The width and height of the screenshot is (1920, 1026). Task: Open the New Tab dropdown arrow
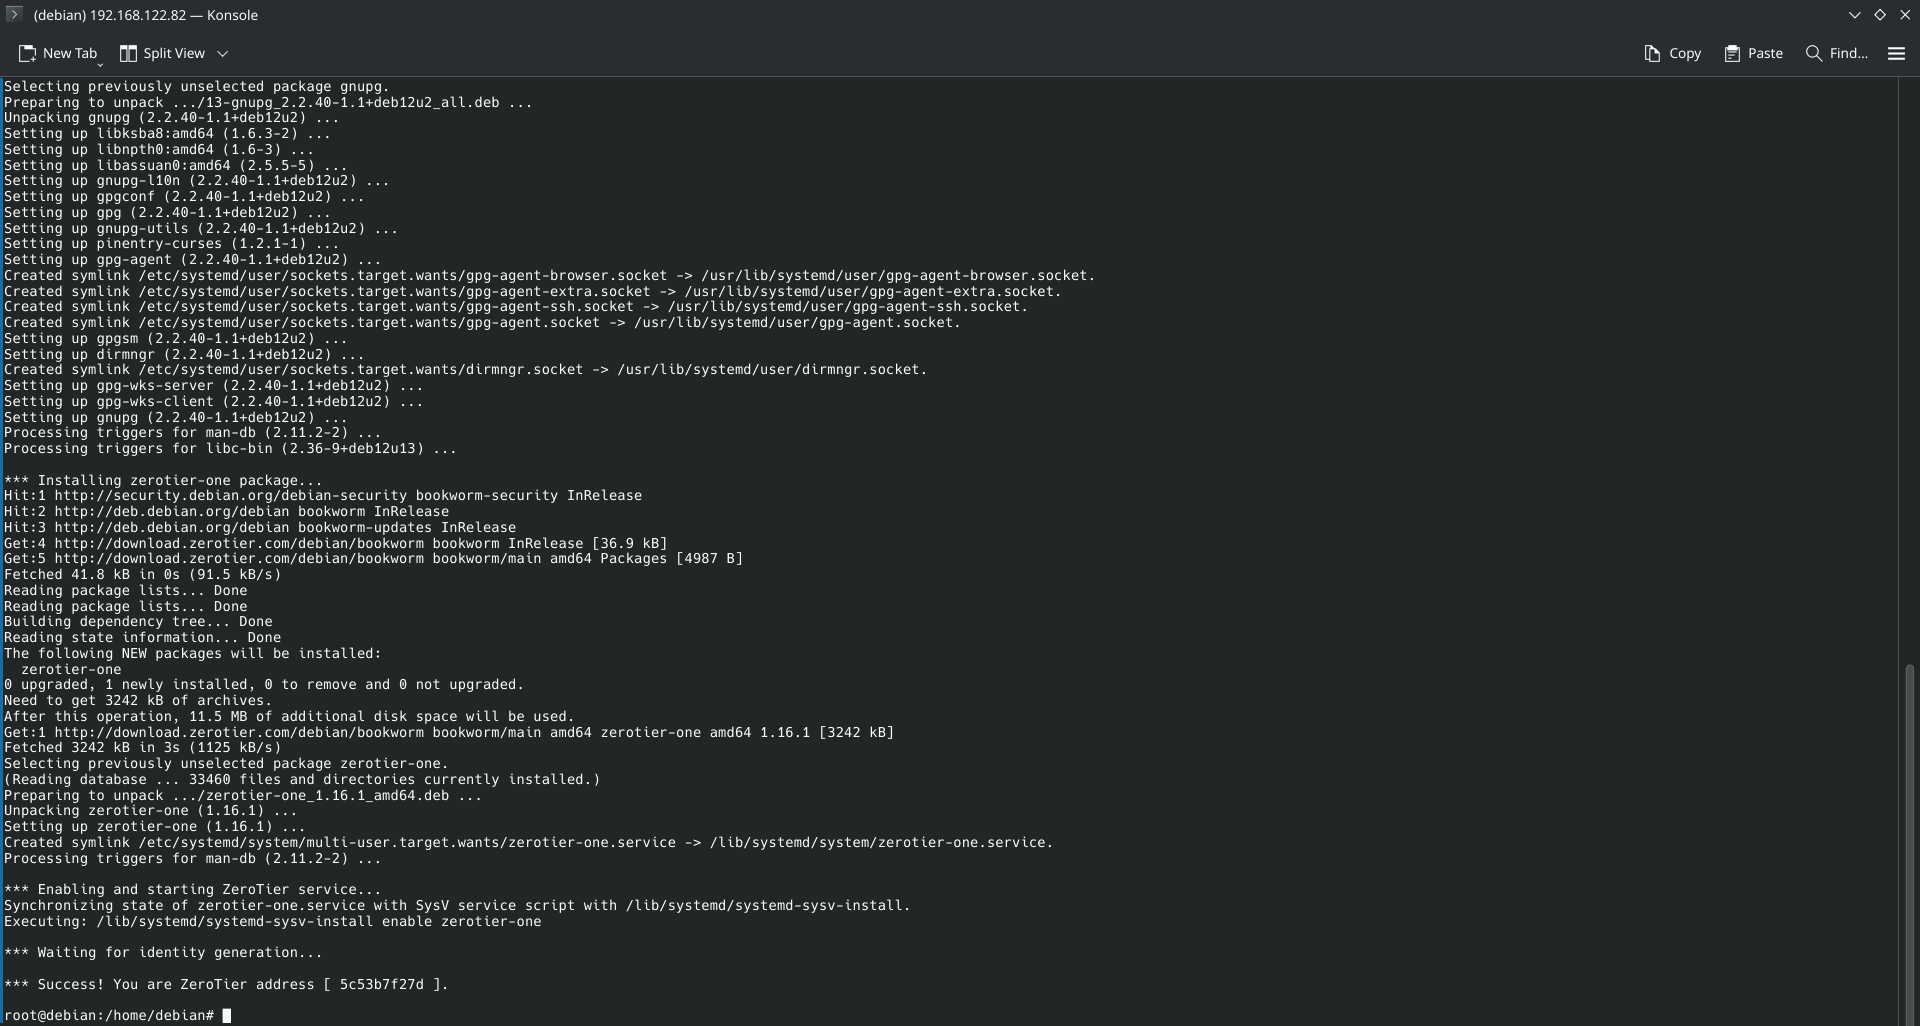pyautogui.click(x=100, y=64)
